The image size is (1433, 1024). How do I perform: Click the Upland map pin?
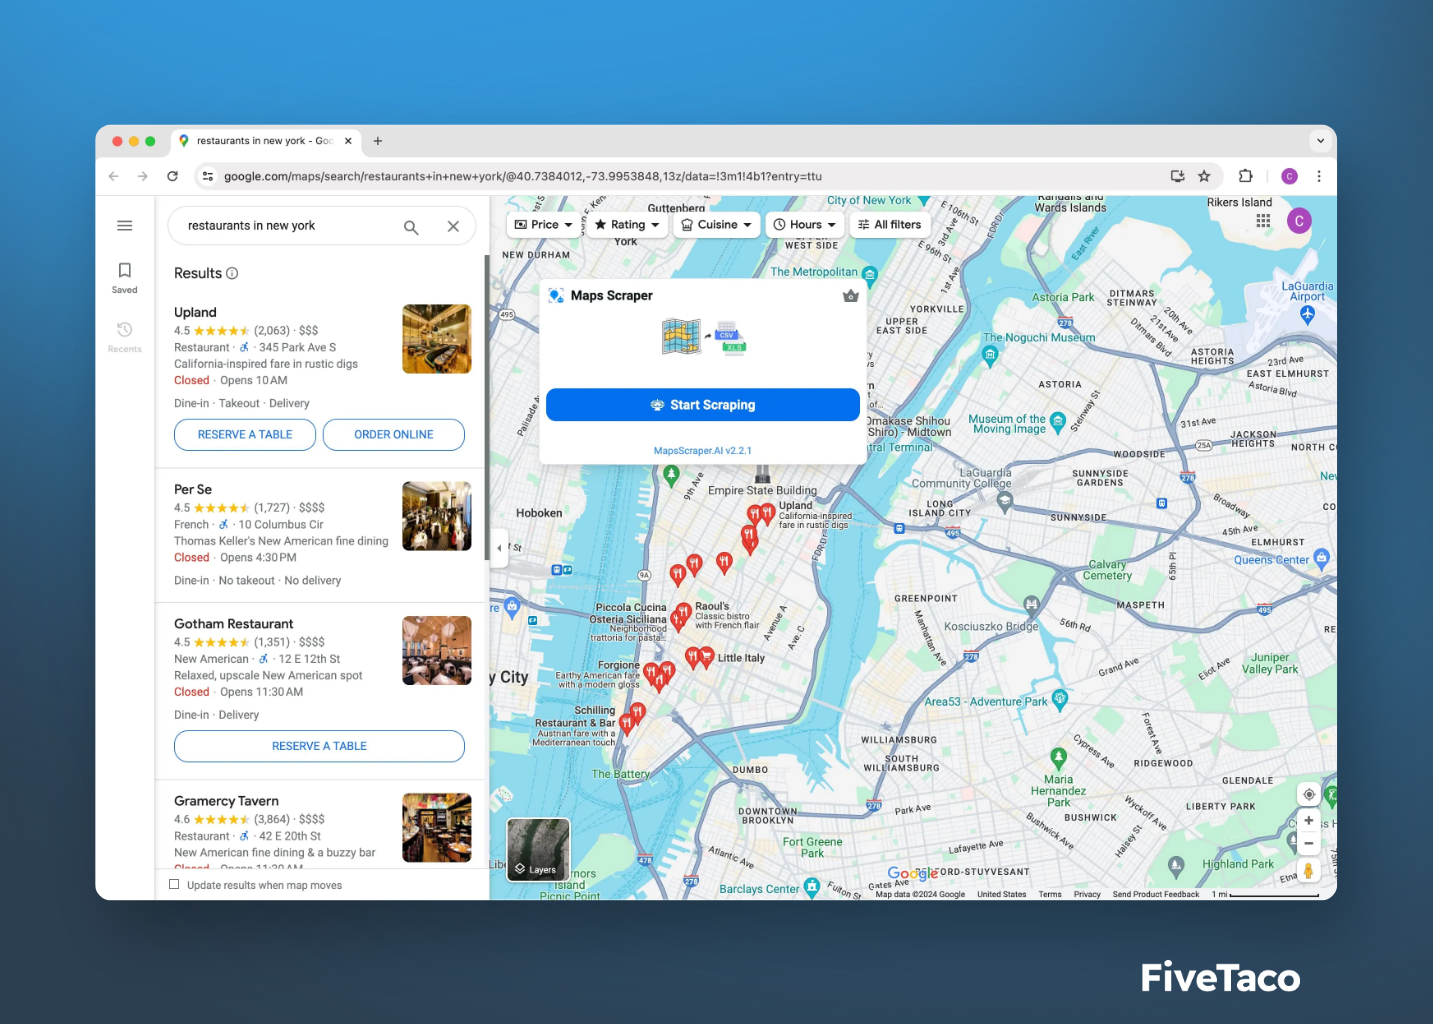[768, 513]
